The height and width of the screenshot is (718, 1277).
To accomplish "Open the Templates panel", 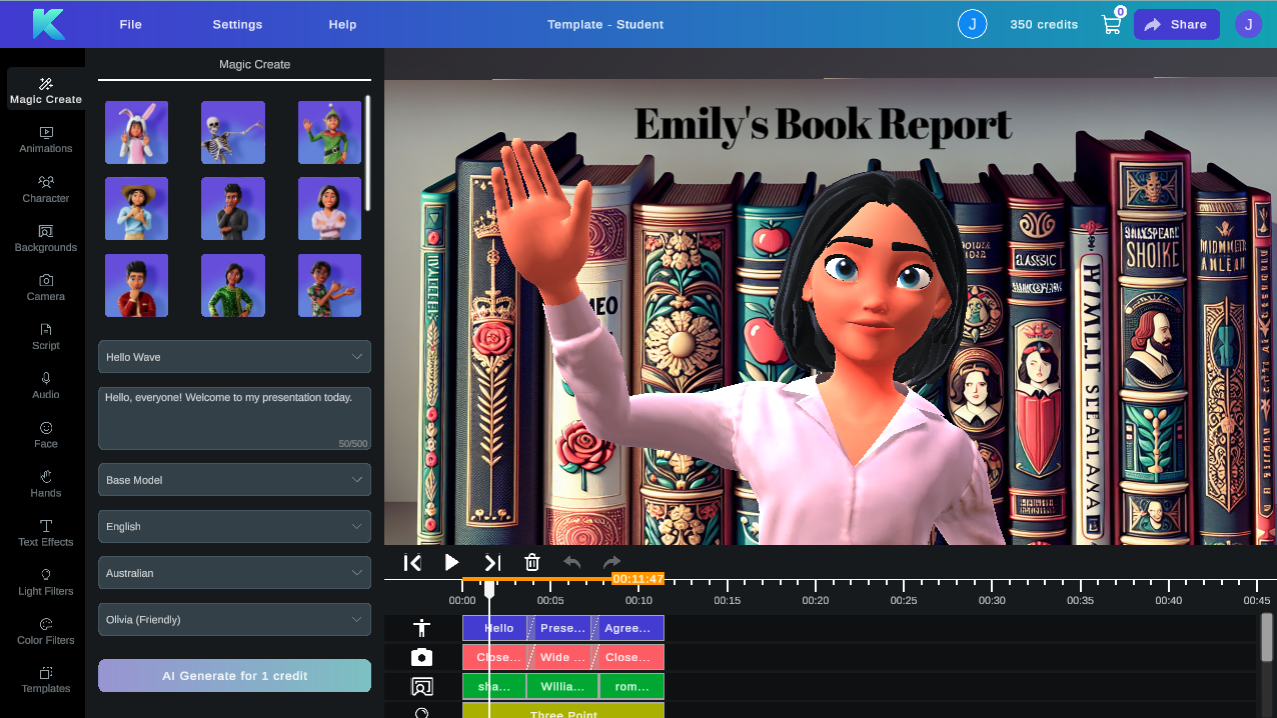I will coord(45,680).
